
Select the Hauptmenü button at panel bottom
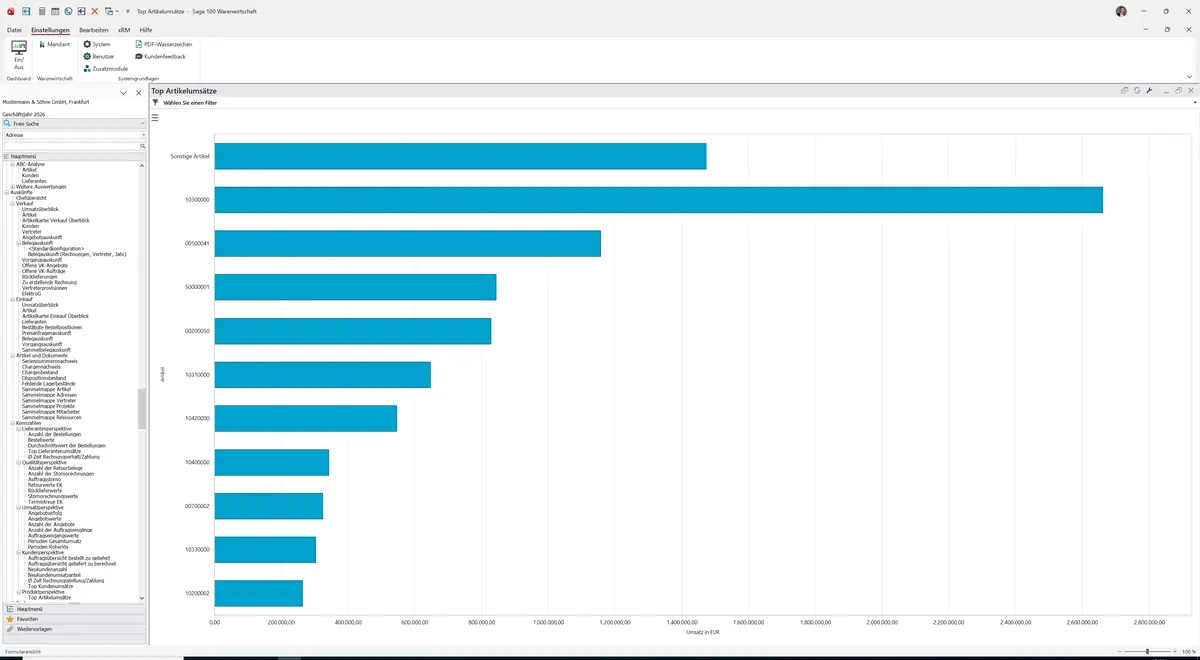[74, 608]
